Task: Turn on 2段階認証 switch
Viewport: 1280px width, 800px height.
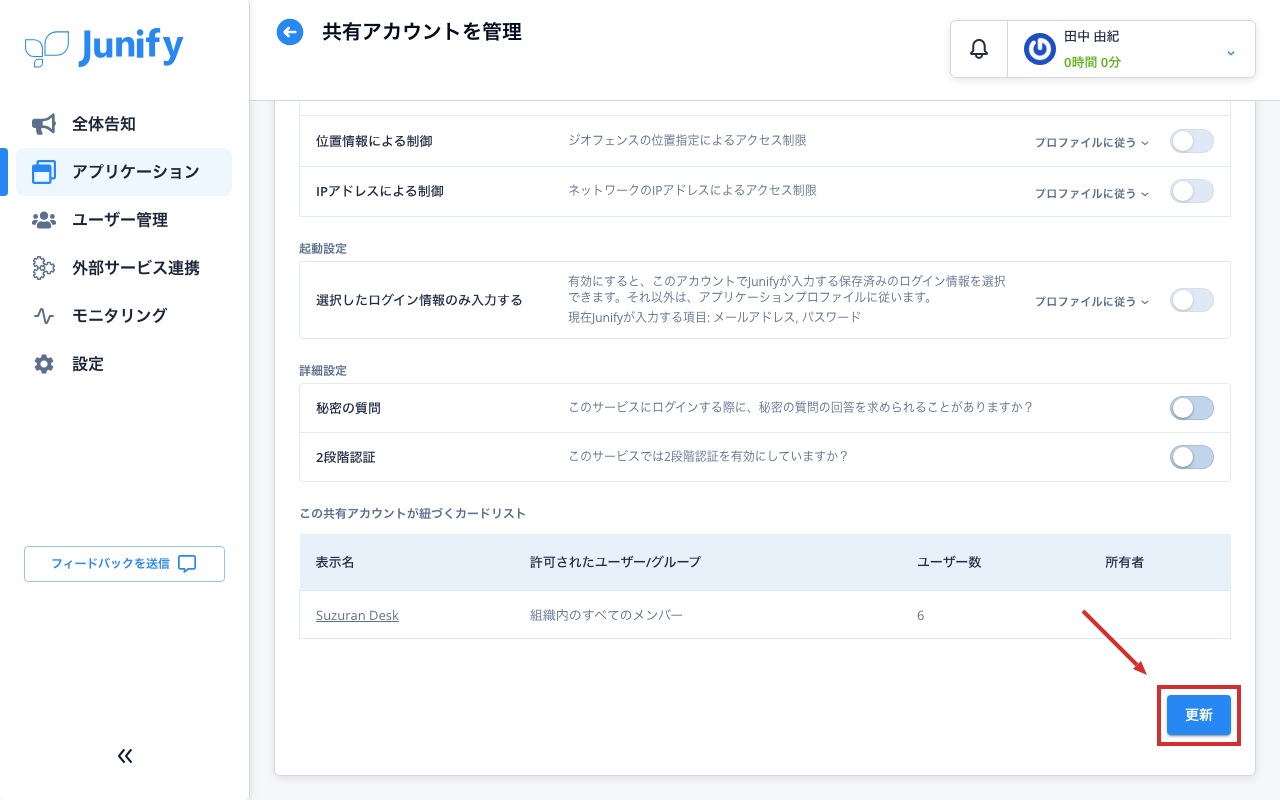Action: (x=1192, y=457)
